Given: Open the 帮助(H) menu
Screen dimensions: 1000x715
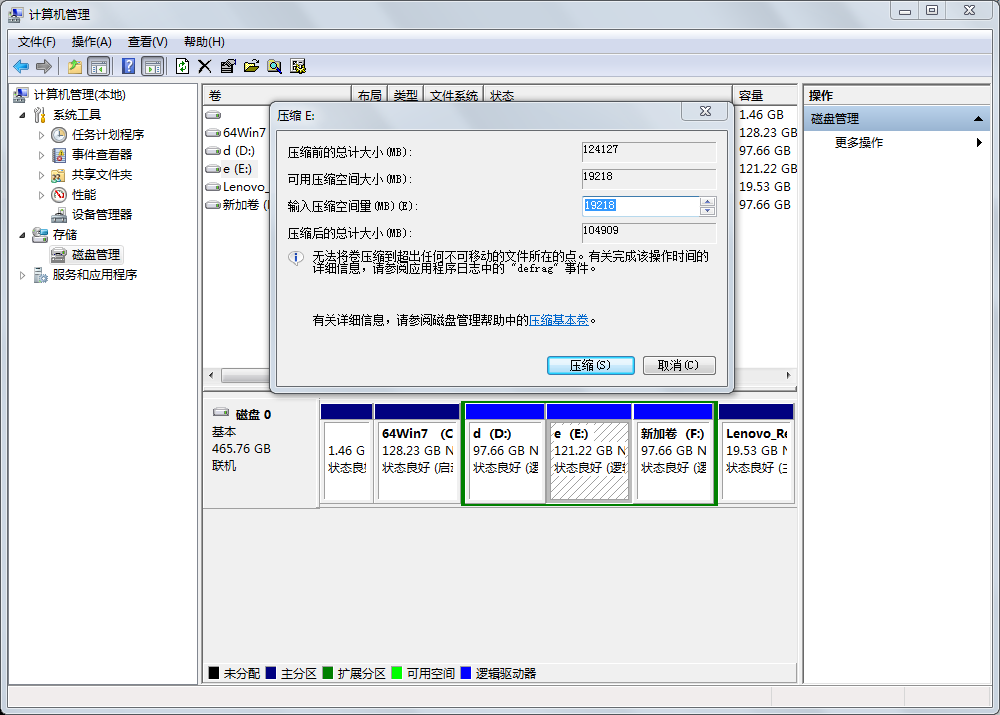Looking at the screenshot, I should 204,42.
